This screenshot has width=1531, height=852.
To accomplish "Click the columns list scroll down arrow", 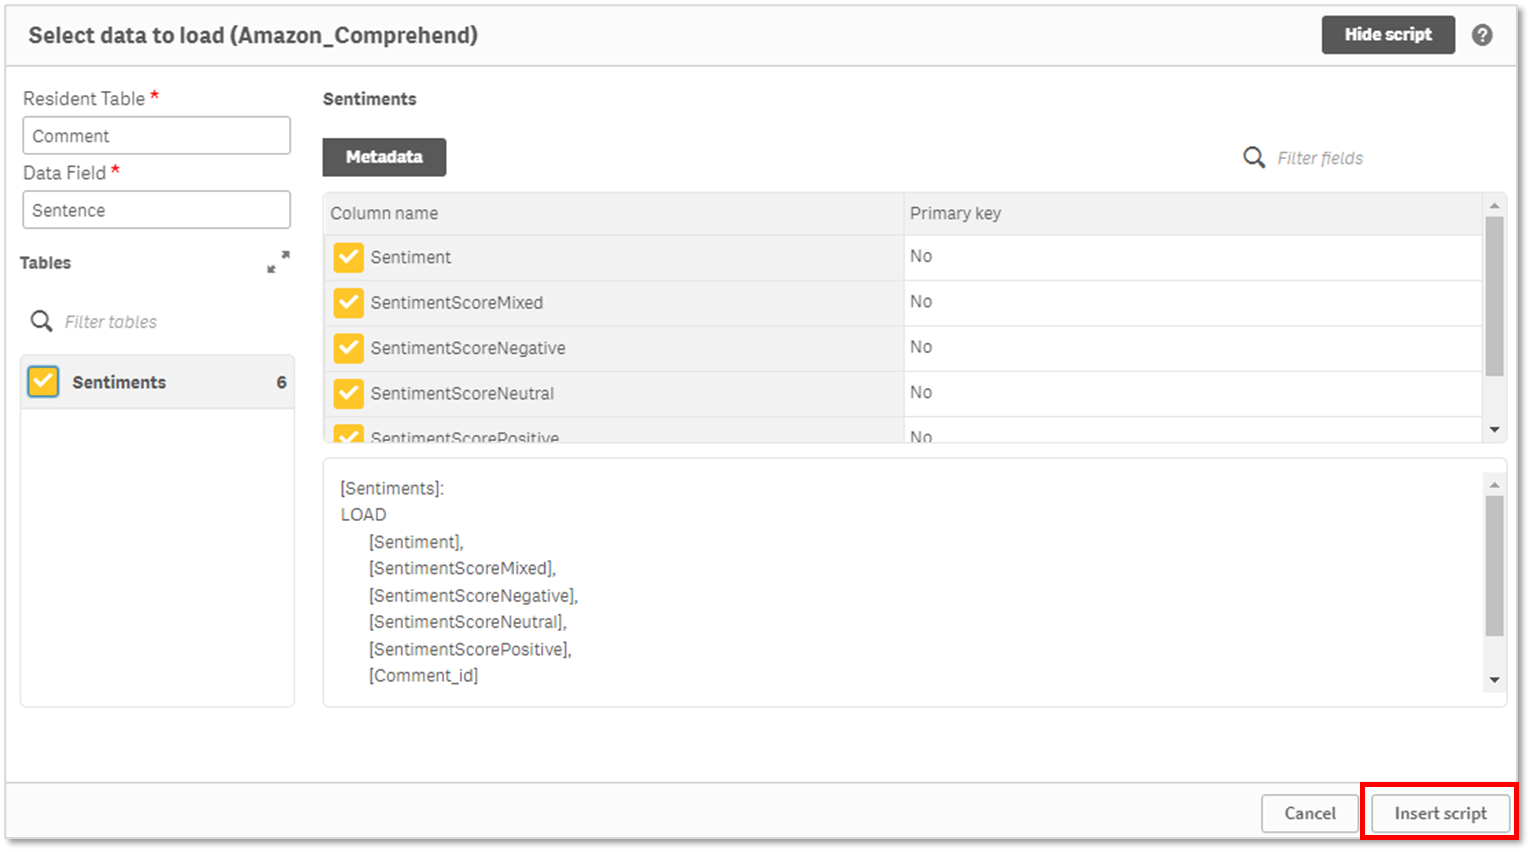I will coord(1494,430).
